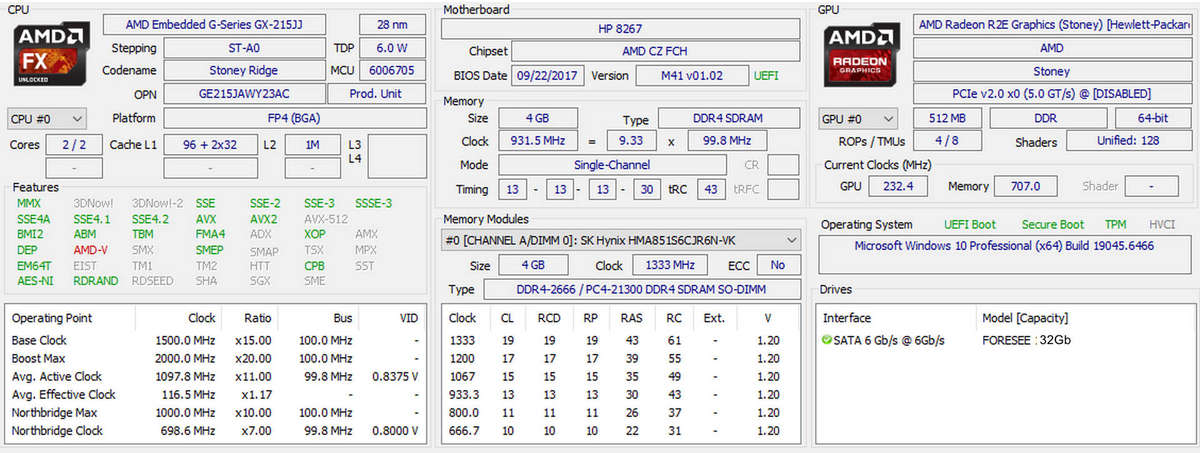Expand the memory module selection dropdown
The image size is (1200, 453).
[x=621, y=240]
